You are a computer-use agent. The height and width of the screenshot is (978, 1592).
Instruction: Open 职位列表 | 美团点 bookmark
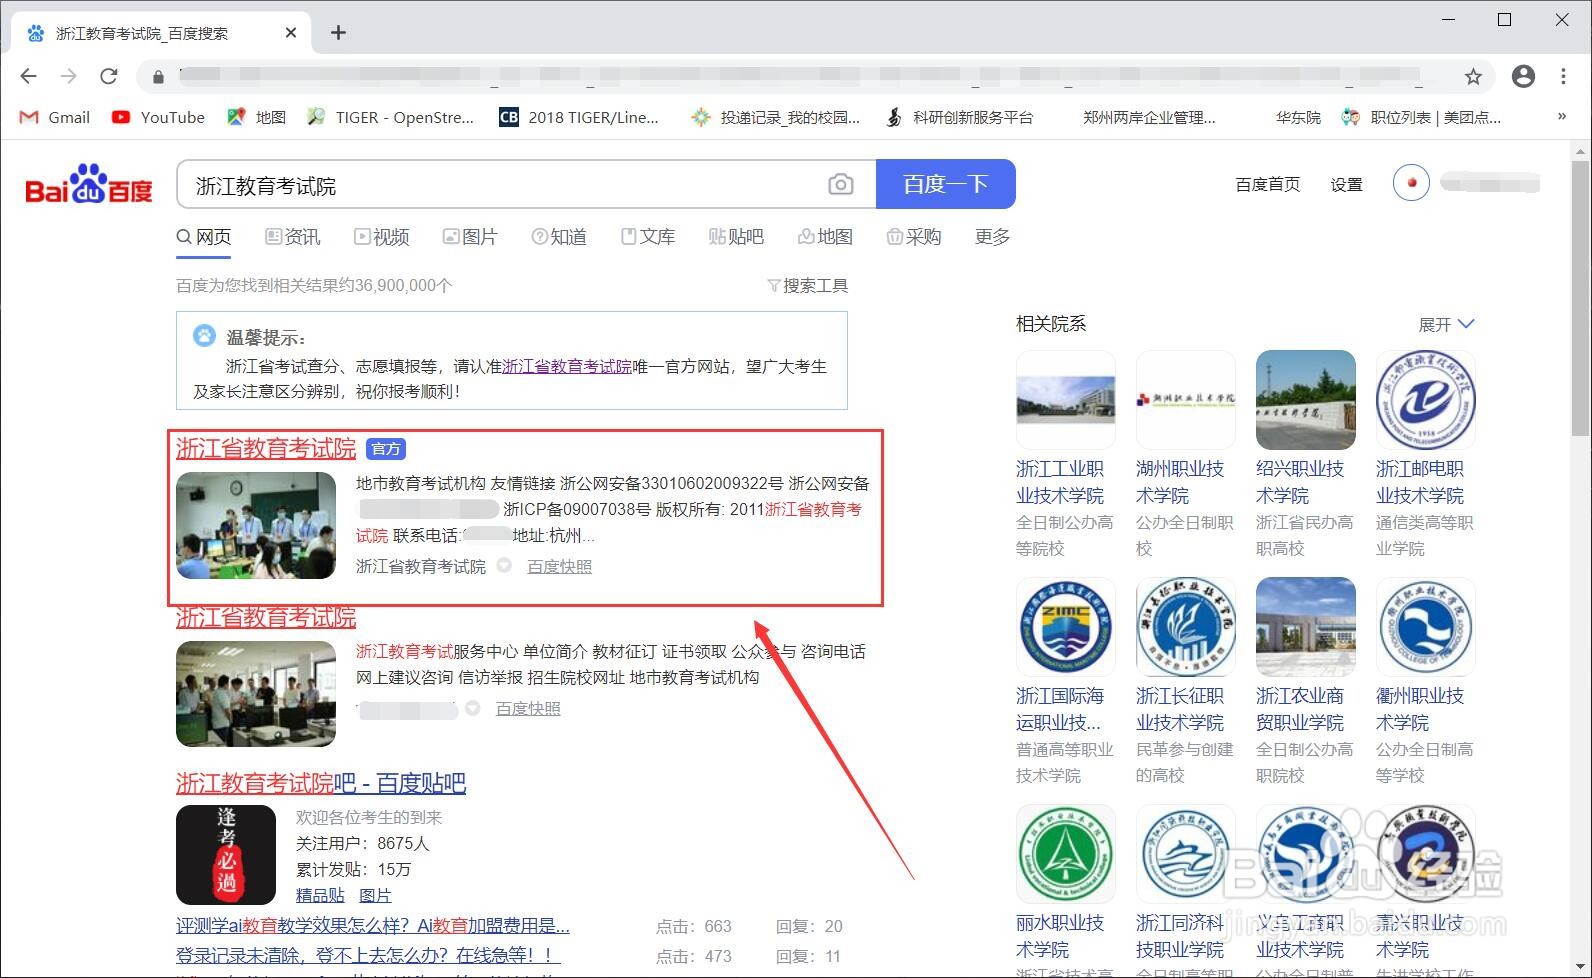click(1421, 117)
